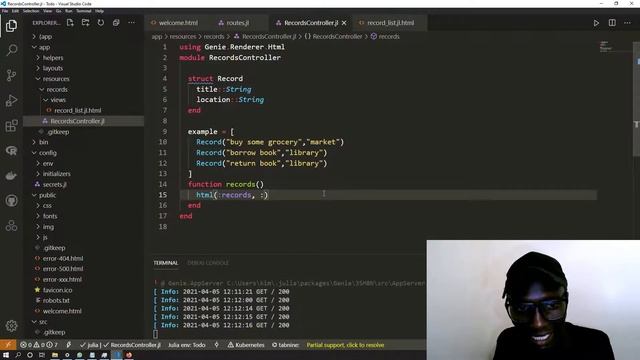This screenshot has height=360, width=640.
Task: Open Explorer more actions menu
Action: tap(131, 23)
